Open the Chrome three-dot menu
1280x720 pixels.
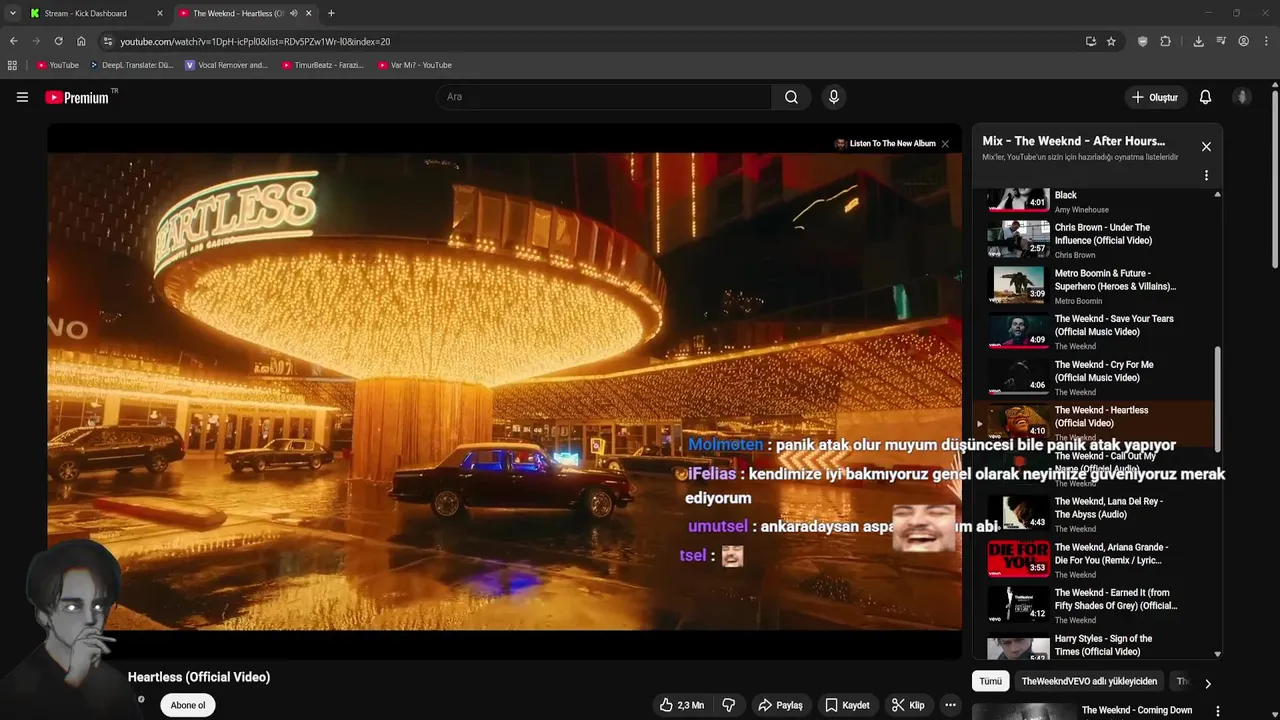click(1266, 41)
